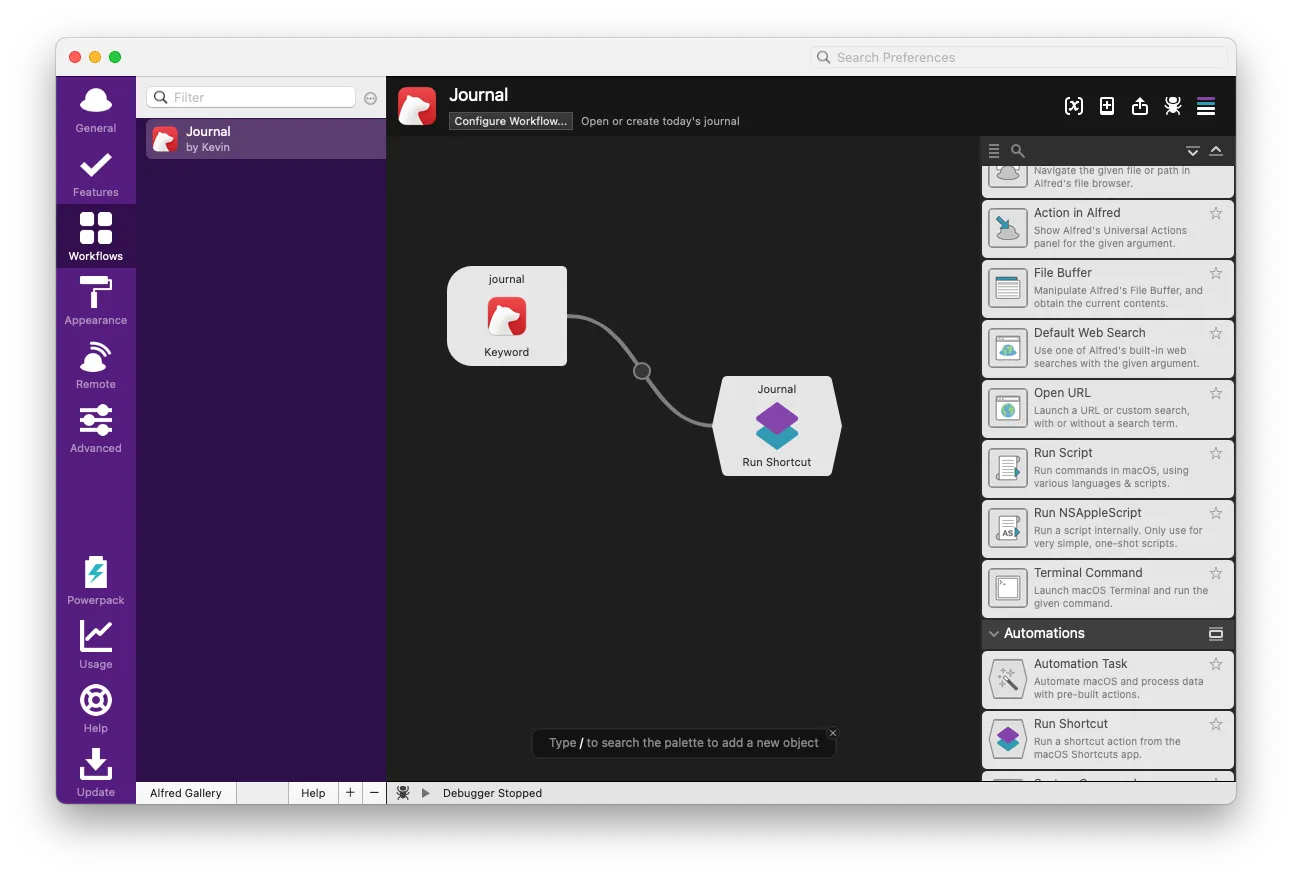Open workflow variables (x) icon
The height and width of the screenshot is (878, 1292).
click(1074, 106)
